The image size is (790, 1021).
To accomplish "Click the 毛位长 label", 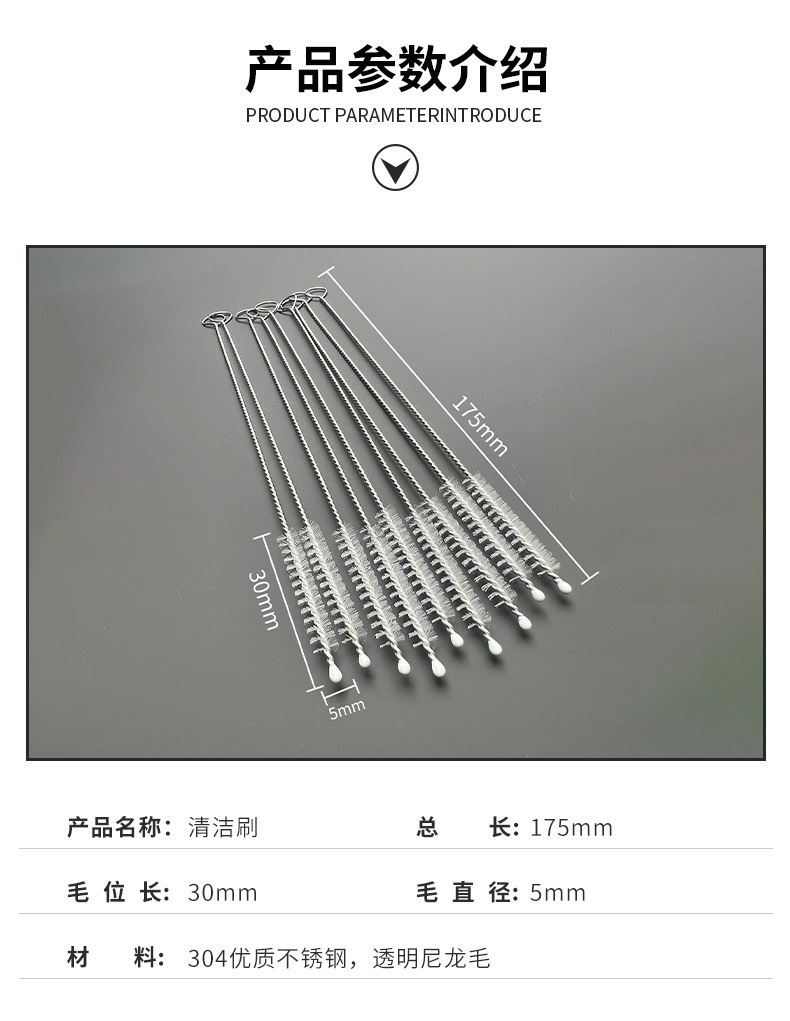I will 119,892.
